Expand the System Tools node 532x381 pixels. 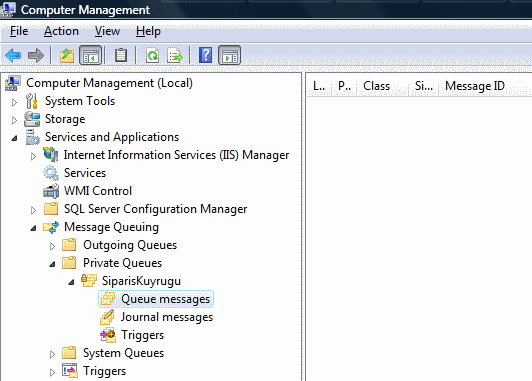click(14, 102)
